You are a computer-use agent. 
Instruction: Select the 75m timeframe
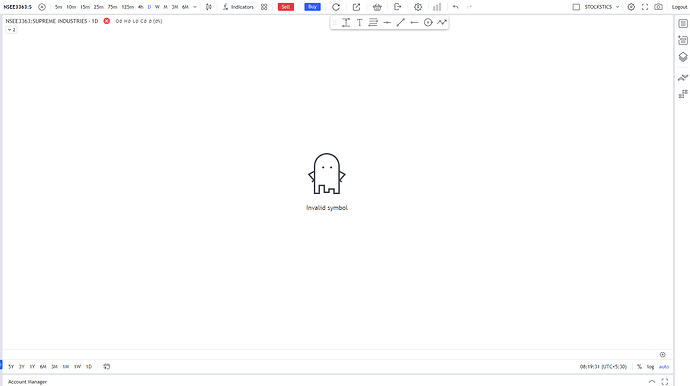pyautogui.click(x=113, y=7)
